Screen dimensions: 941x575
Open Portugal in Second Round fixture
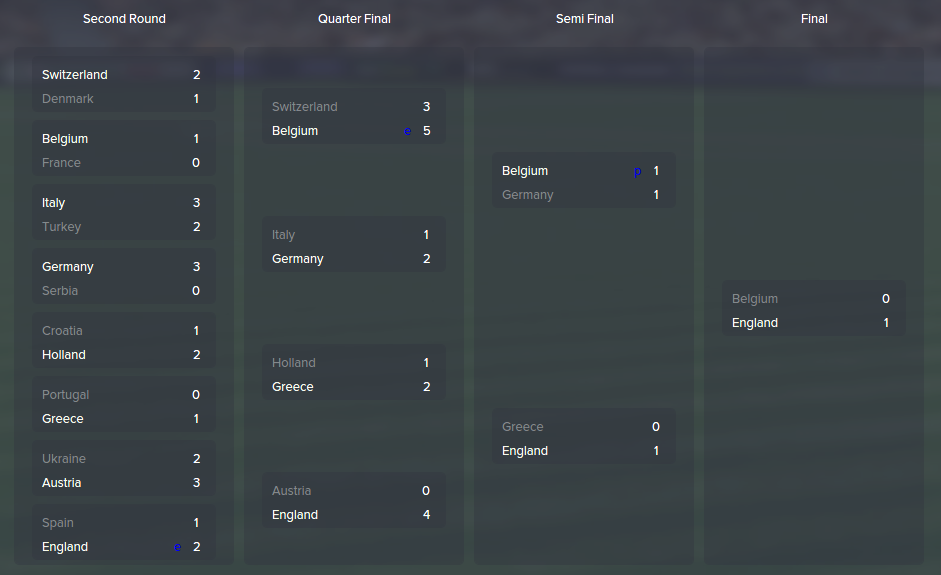coord(65,395)
